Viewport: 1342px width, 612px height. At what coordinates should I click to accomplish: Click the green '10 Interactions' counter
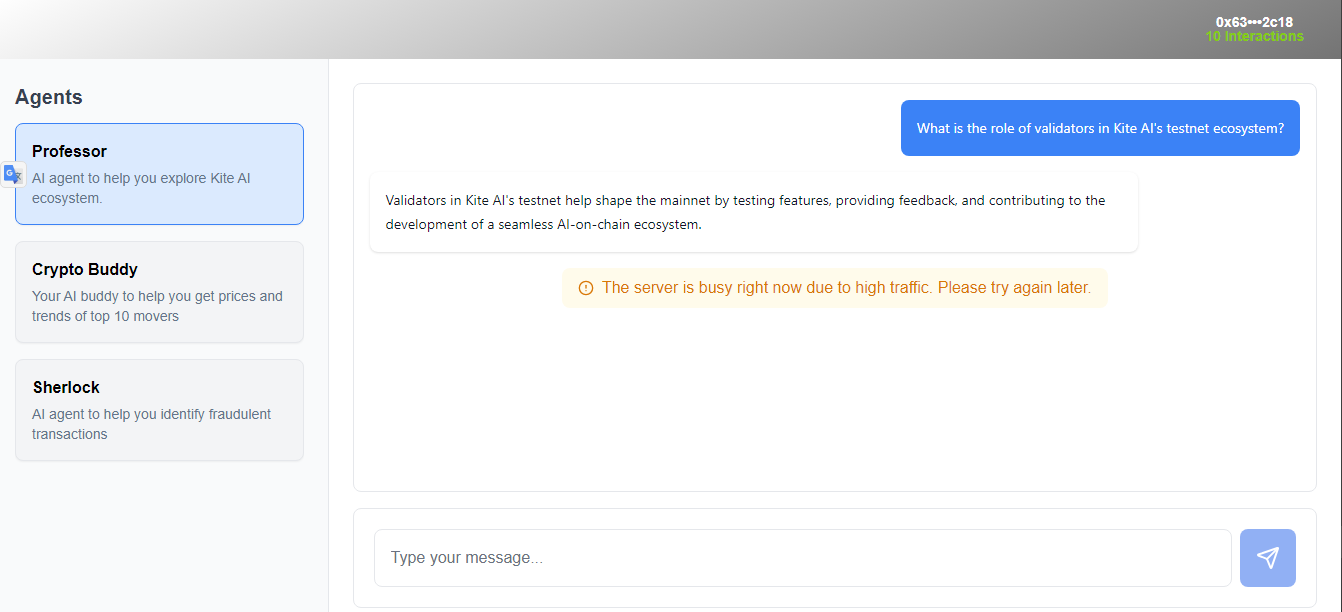pyautogui.click(x=1254, y=37)
